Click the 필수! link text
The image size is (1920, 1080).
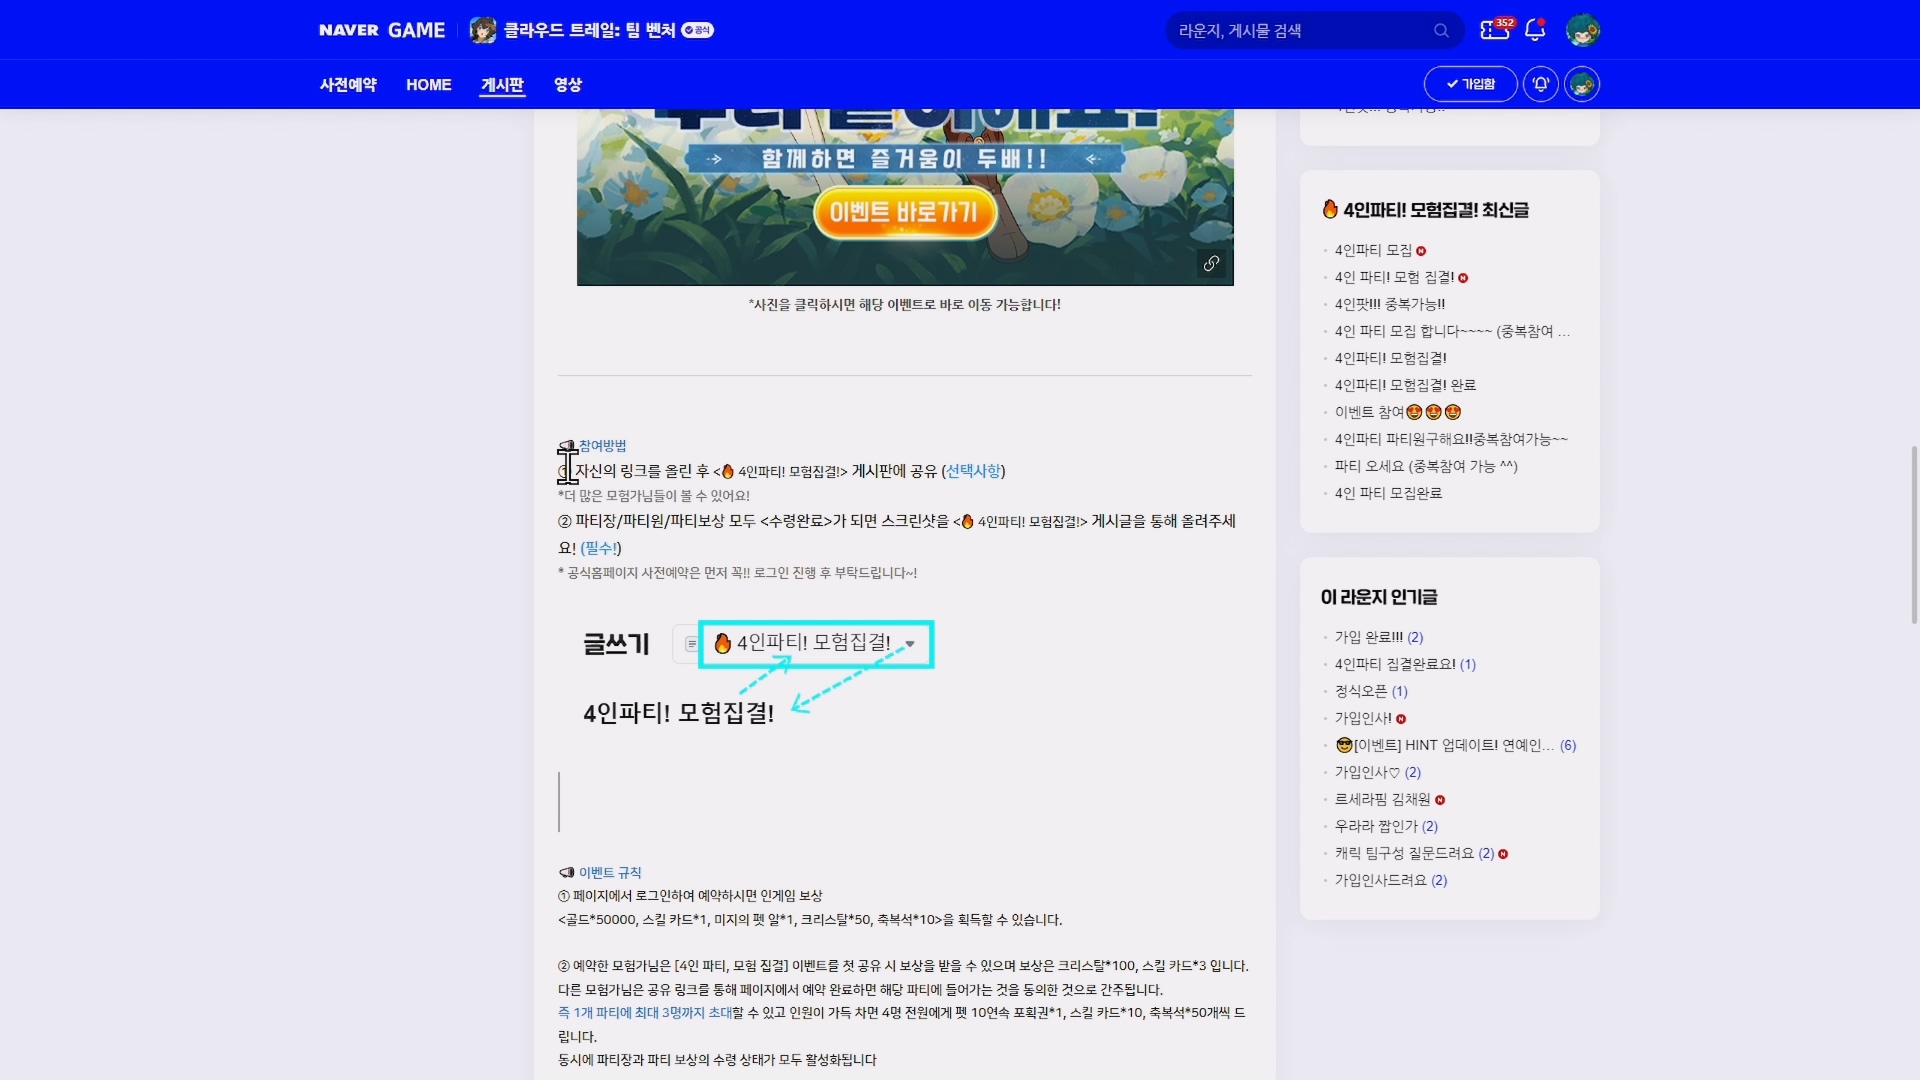click(x=601, y=548)
